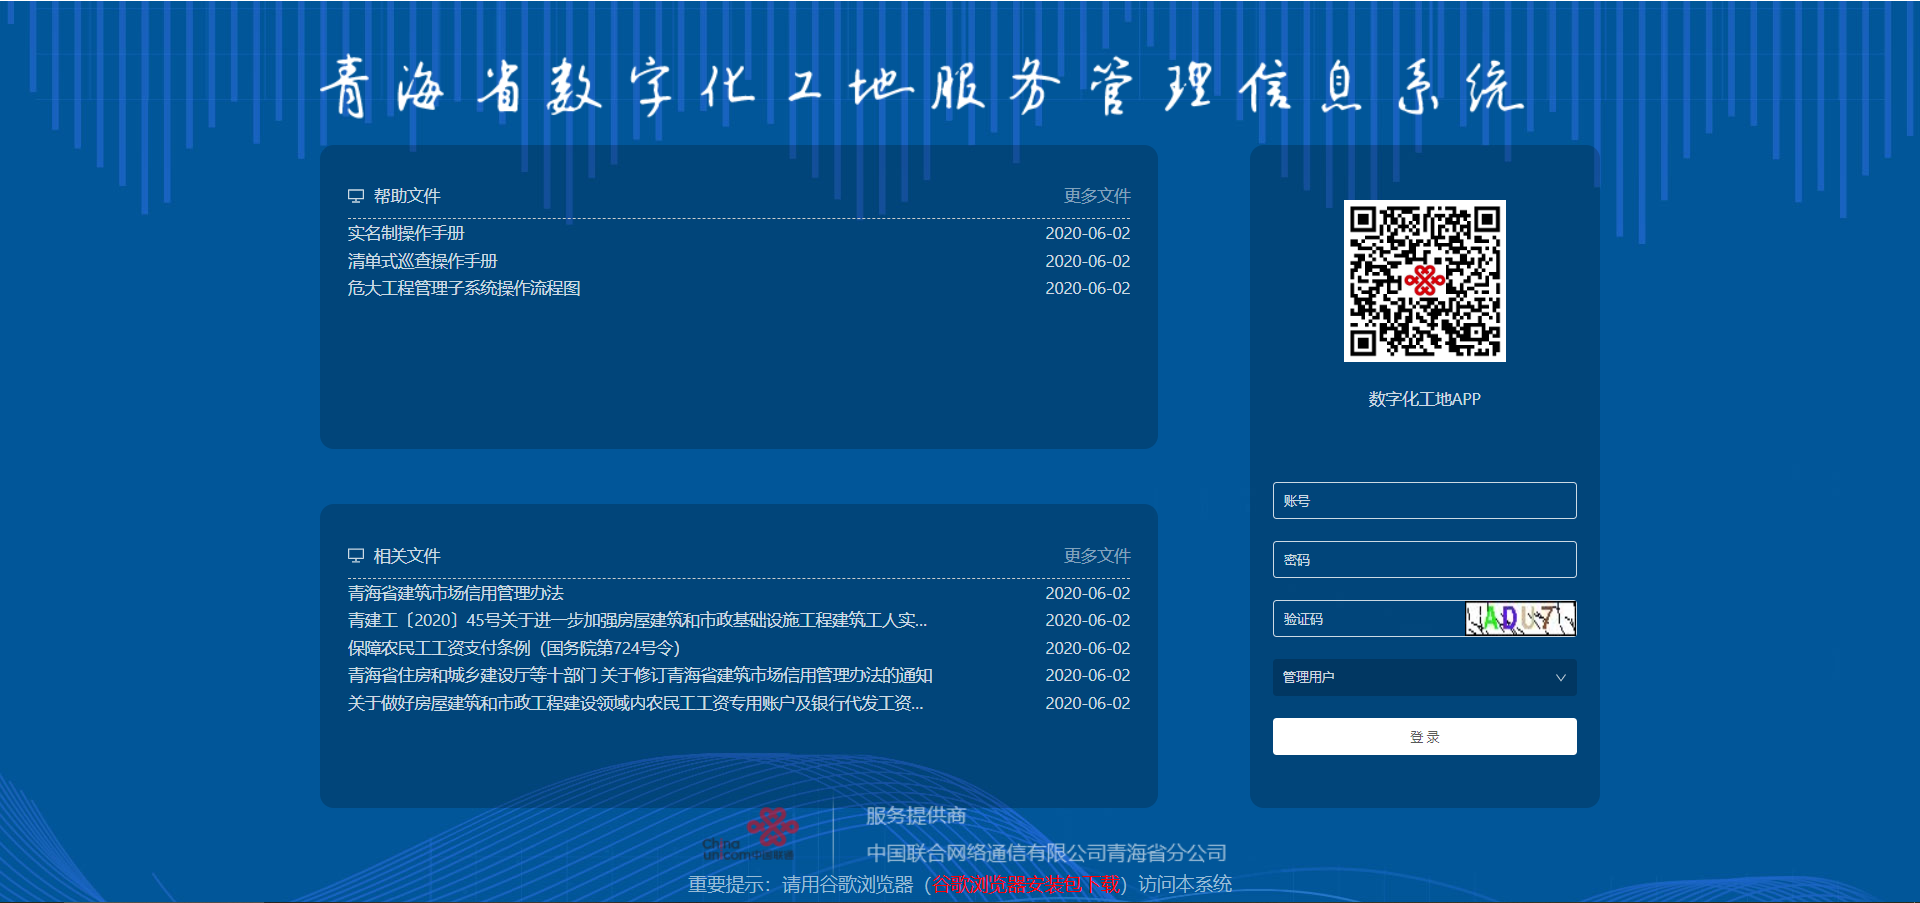This screenshot has height=903, width=1920.
Task: Click the 服务提供商 footer label
Action: coord(916,816)
